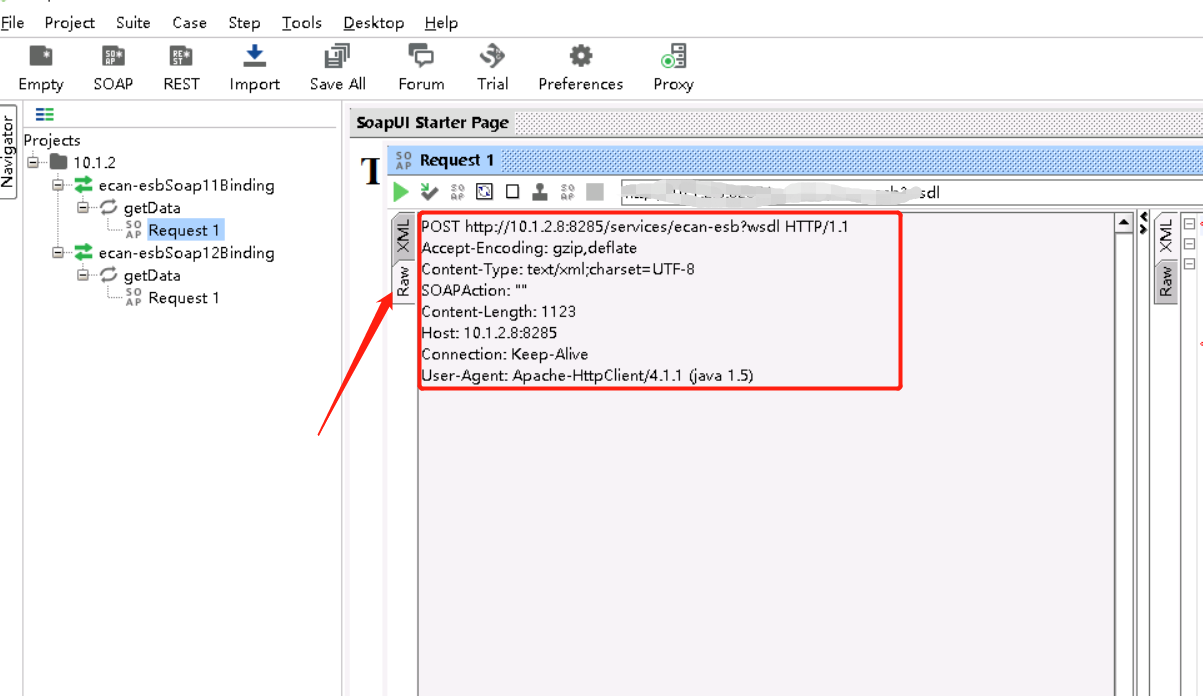Save All projects

pos(337,68)
